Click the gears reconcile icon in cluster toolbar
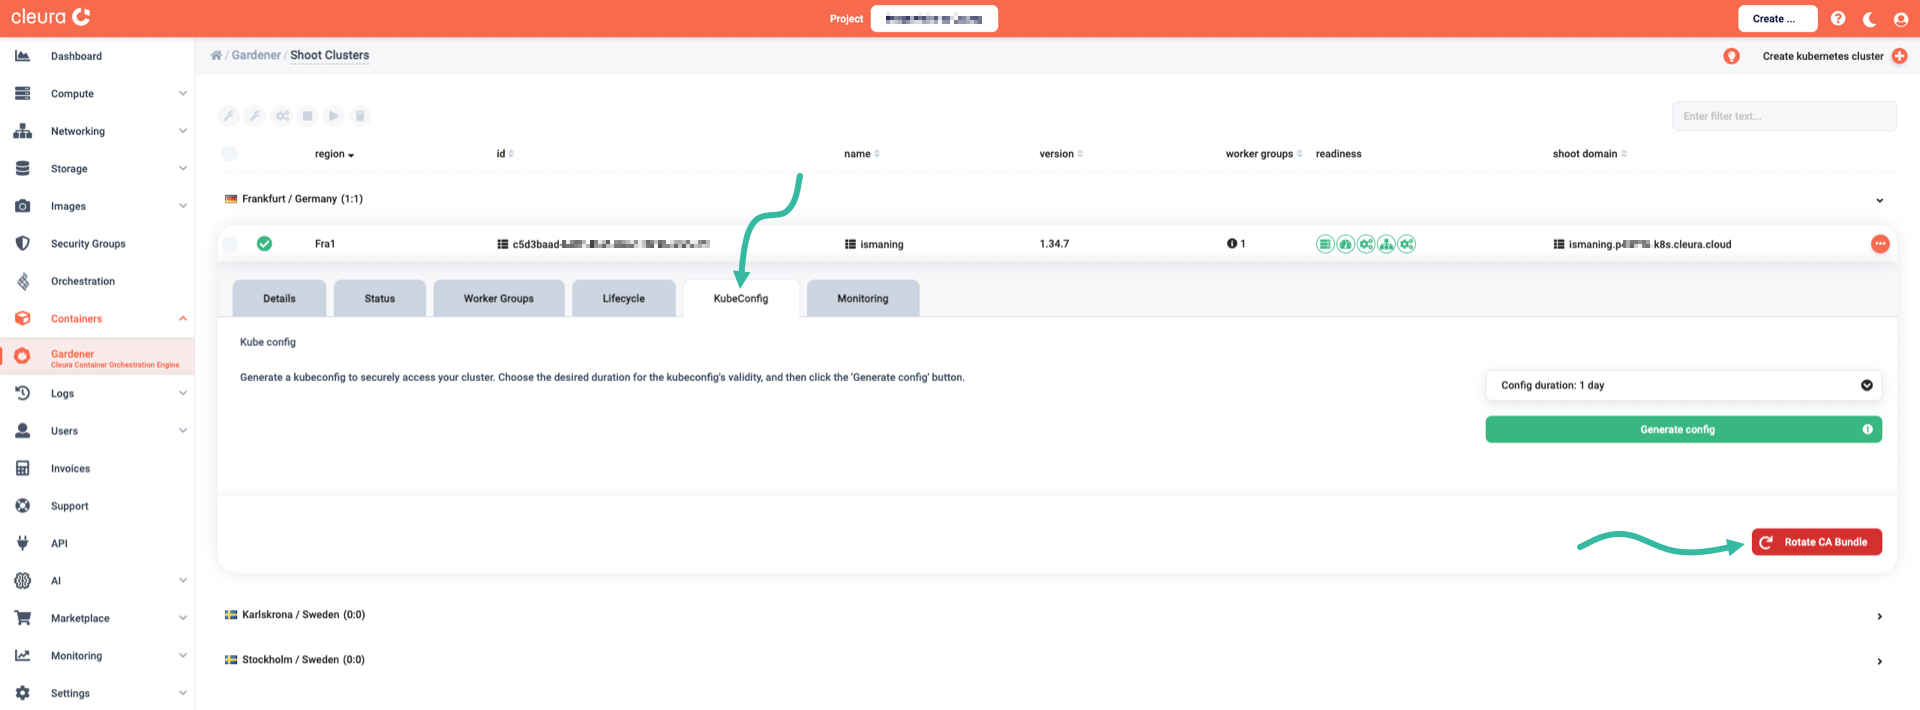This screenshot has height=710, width=1920. coord(282,116)
